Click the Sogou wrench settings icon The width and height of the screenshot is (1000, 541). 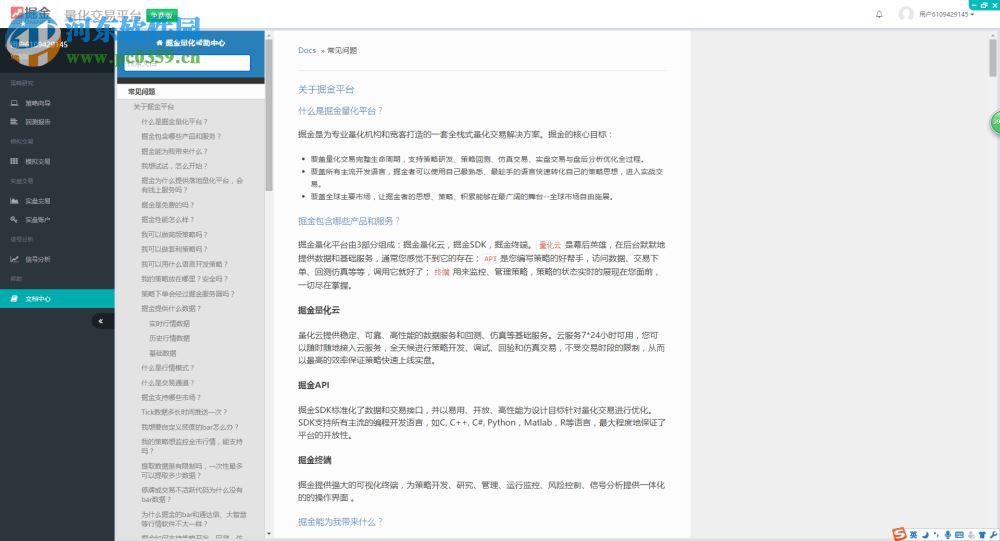click(x=993, y=535)
